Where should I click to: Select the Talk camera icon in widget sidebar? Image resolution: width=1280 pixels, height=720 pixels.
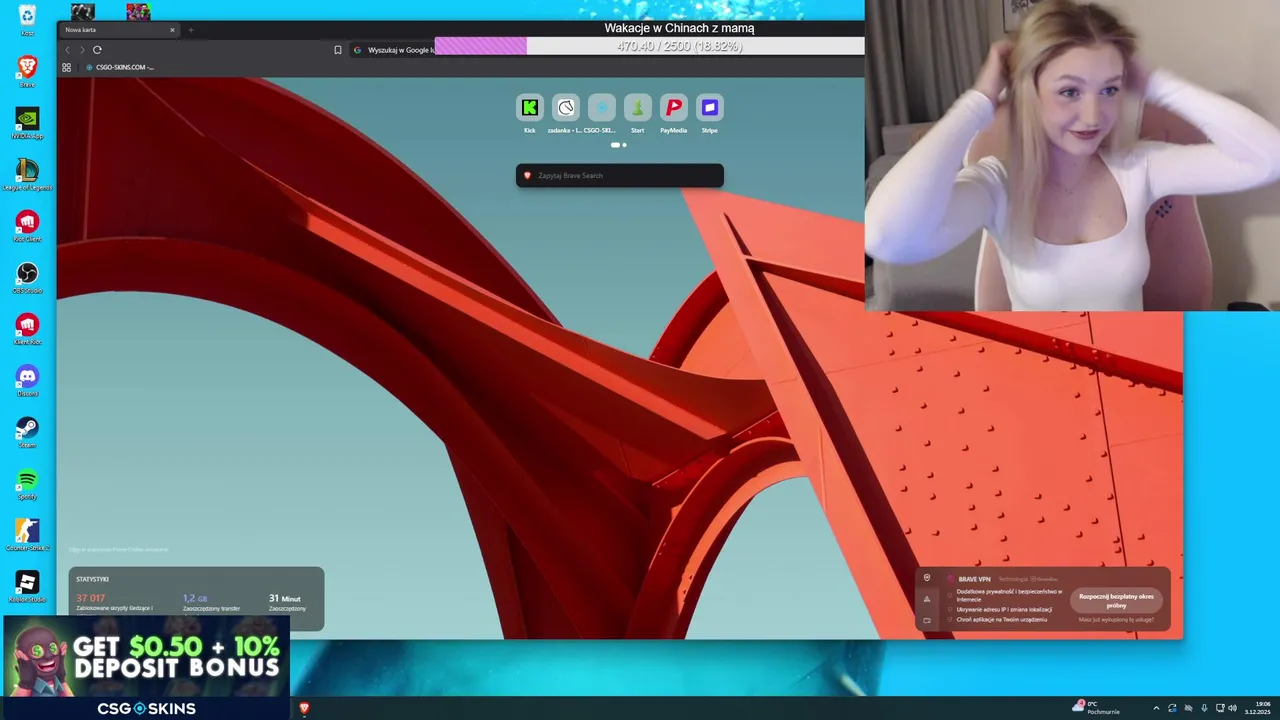(927, 620)
